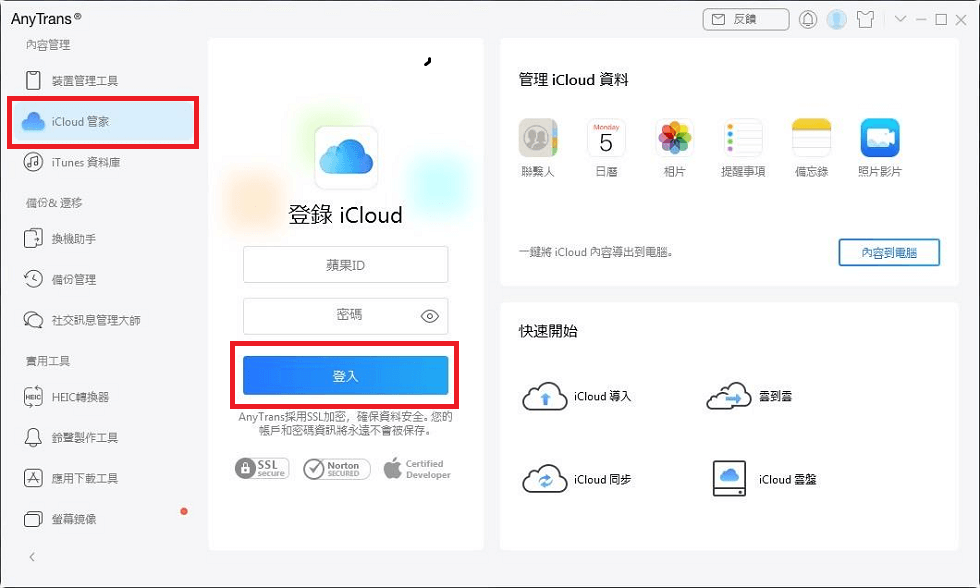The image size is (980, 588).
Task: Open iCloud 雲盤 drive
Action: click(x=764, y=479)
